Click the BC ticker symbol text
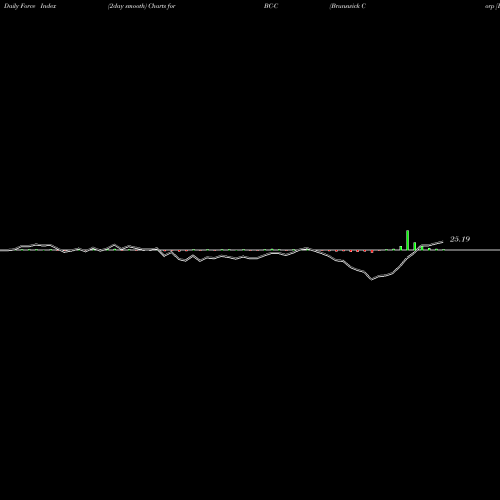Image resolution: width=500 pixels, height=500 pixels. click(271, 6)
